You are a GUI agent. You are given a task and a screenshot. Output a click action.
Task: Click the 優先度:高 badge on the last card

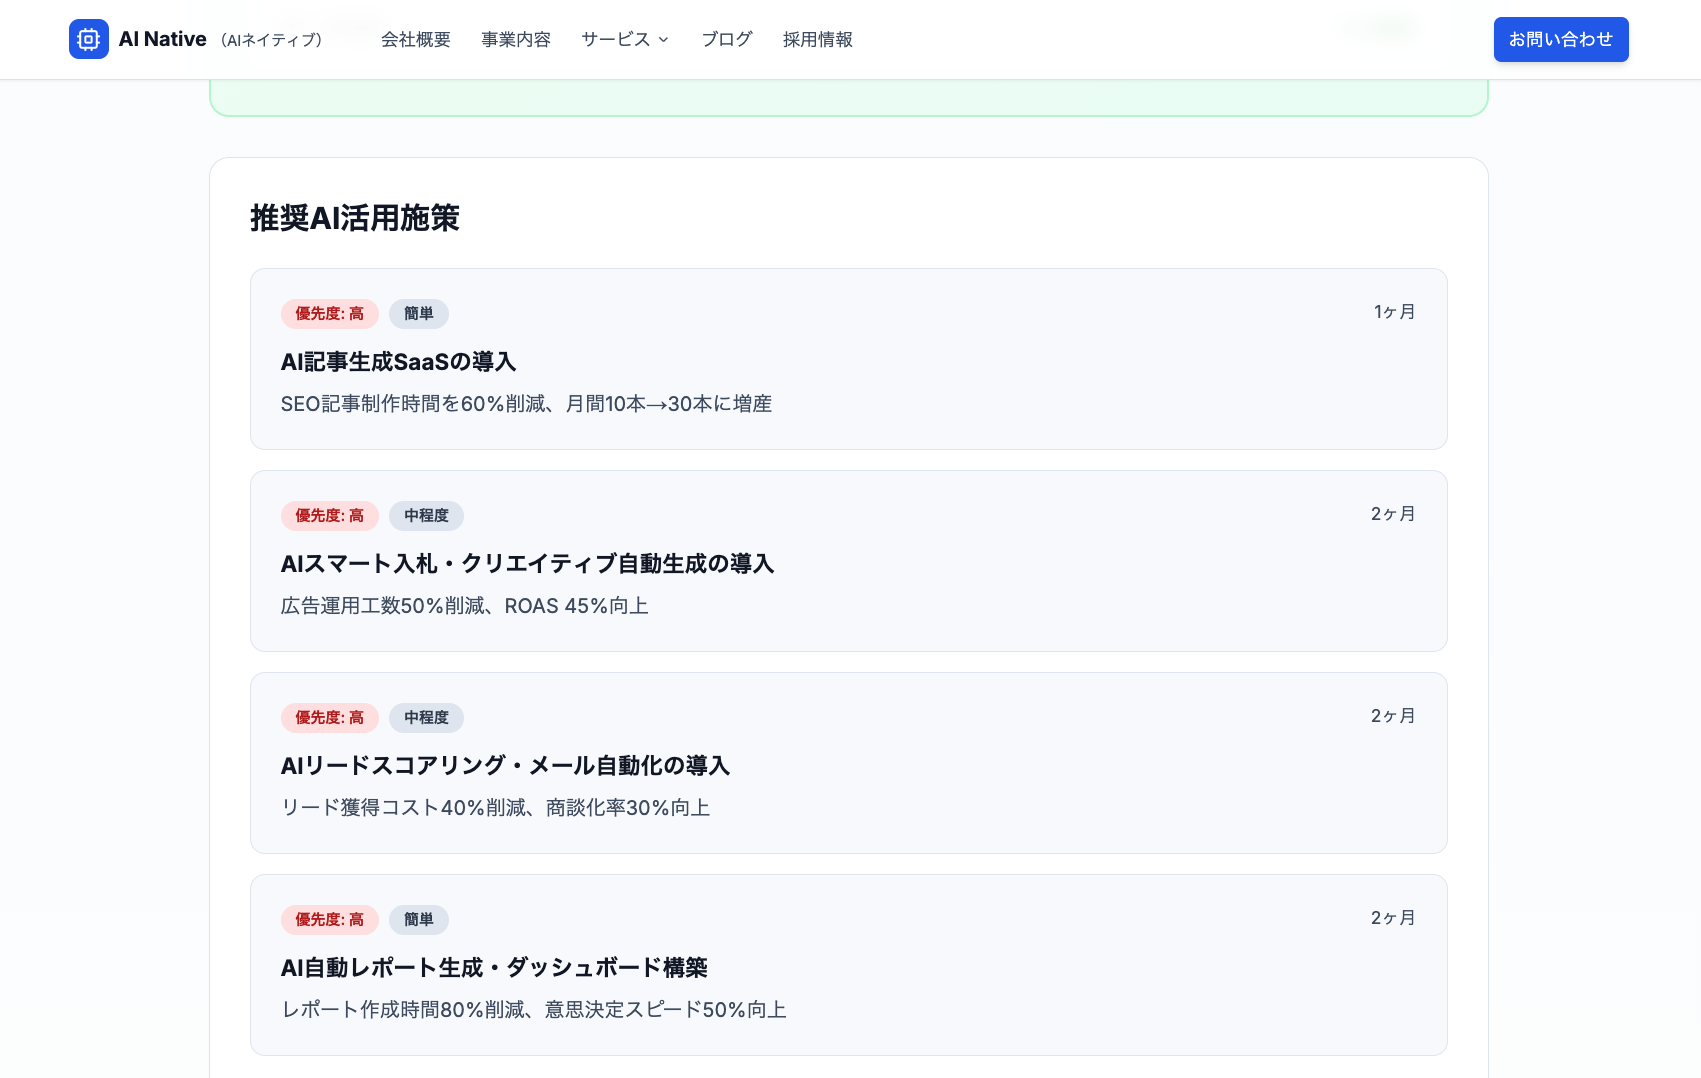click(x=329, y=920)
